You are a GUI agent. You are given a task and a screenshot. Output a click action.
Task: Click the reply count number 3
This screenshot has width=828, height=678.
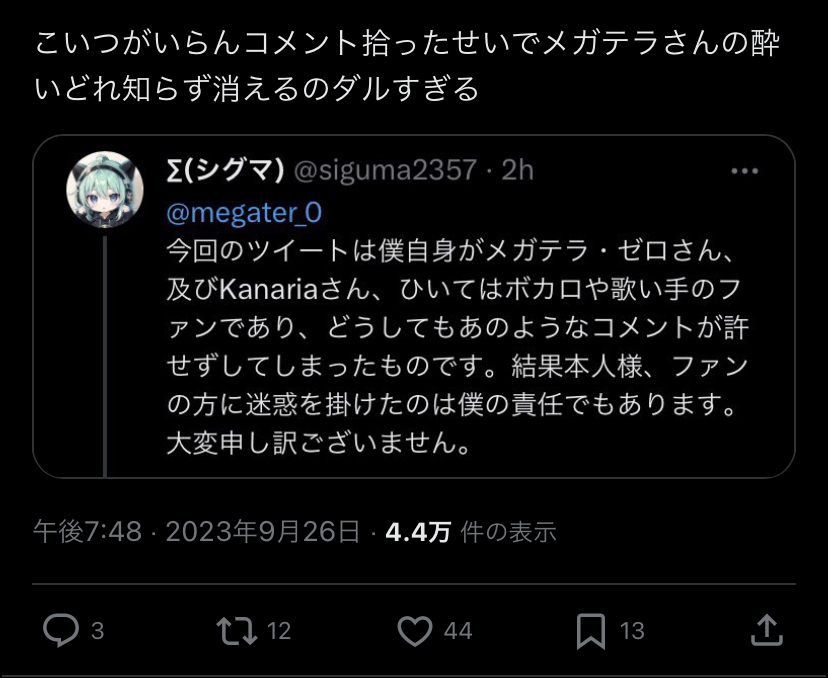point(98,631)
